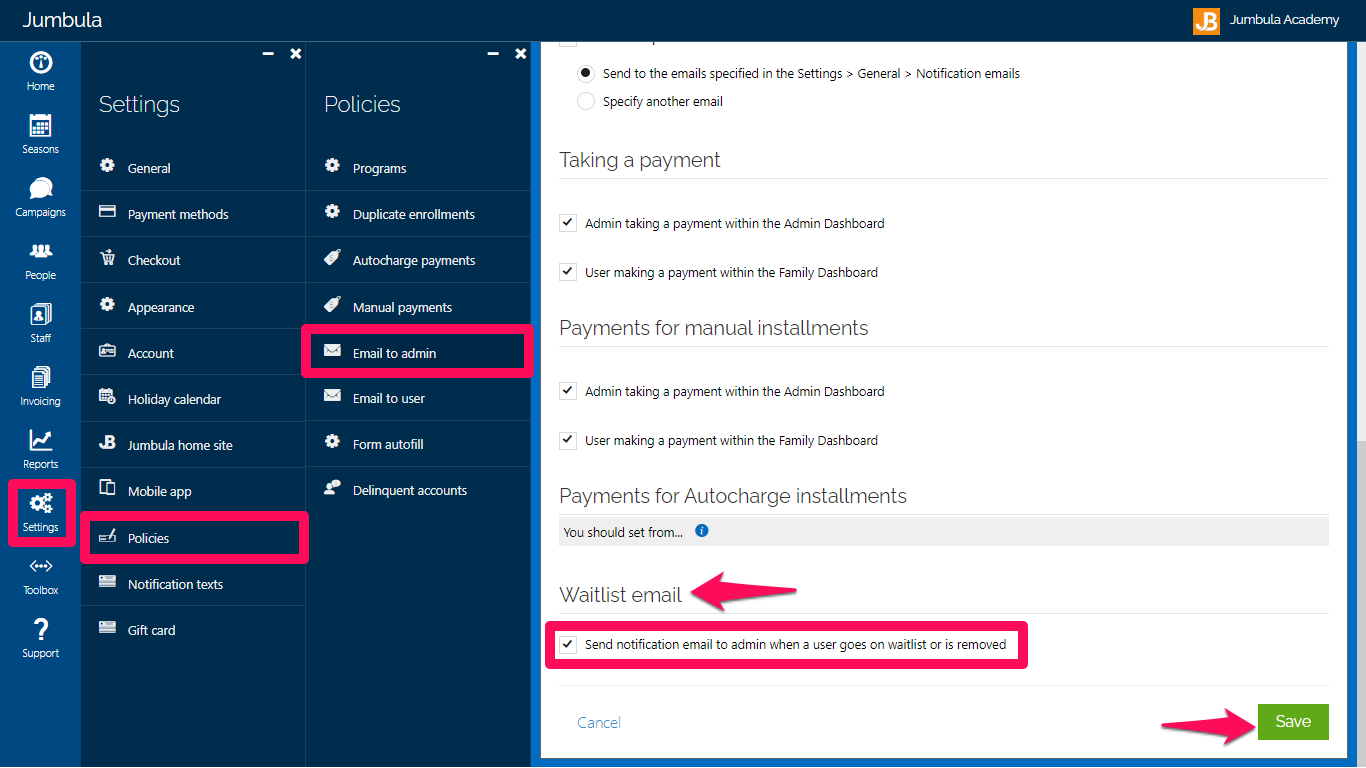Viewport: 1366px width, 768px height.
Task: Open Duplicate enrollments in Policies menu
Action: click(x=418, y=214)
